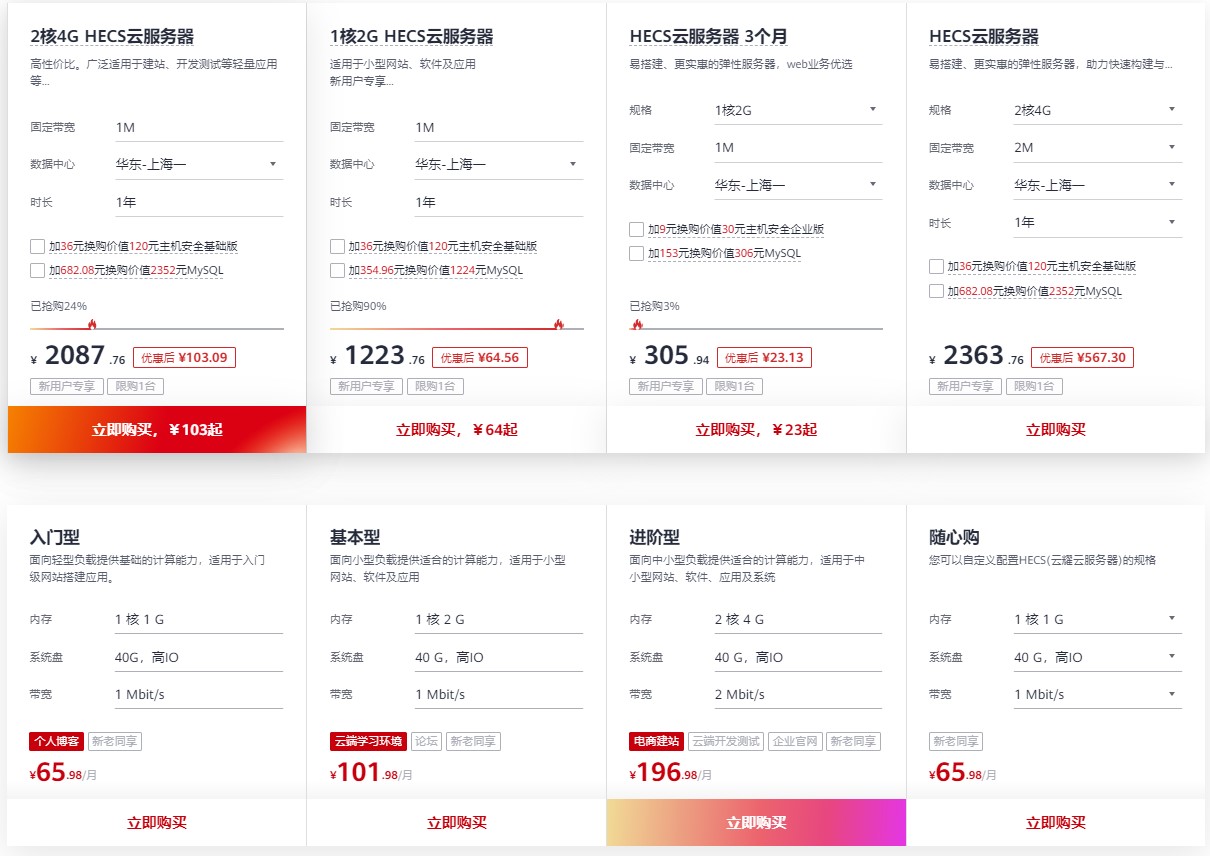The image size is (1210, 856).
Task: Expand 系统盘 dropdown in 随心购 card
Action: 1097,657
